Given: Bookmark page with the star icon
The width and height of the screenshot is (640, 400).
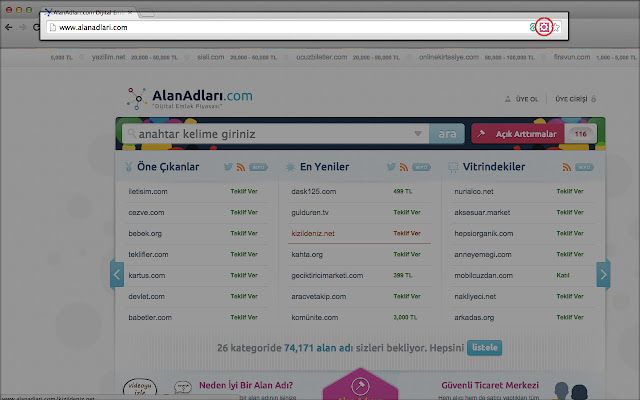Looking at the screenshot, I should pyautogui.click(x=556, y=27).
